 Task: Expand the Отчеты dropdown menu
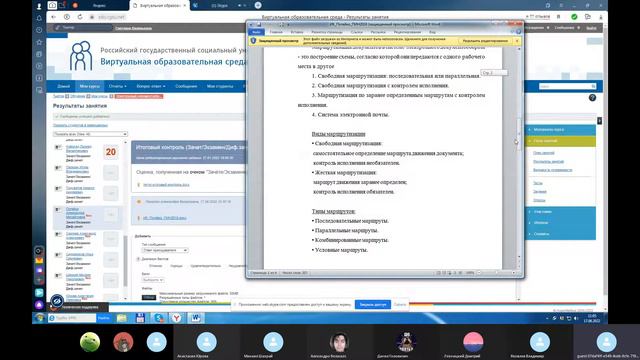tap(118, 86)
